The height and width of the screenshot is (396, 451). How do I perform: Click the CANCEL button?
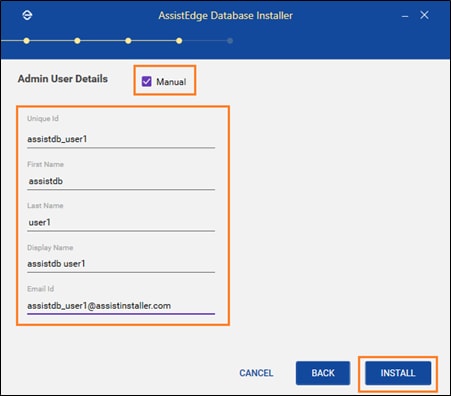(256, 373)
